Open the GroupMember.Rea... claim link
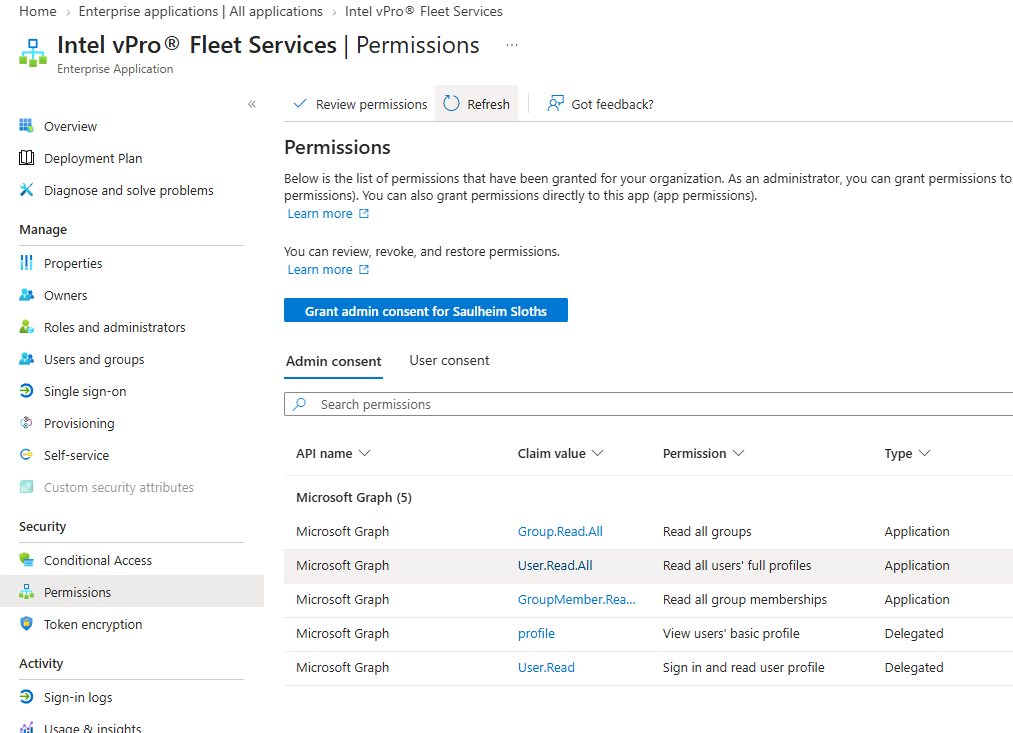Image resolution: width=1013 pixels, height=733 pixels. click(x=576, y=599)
